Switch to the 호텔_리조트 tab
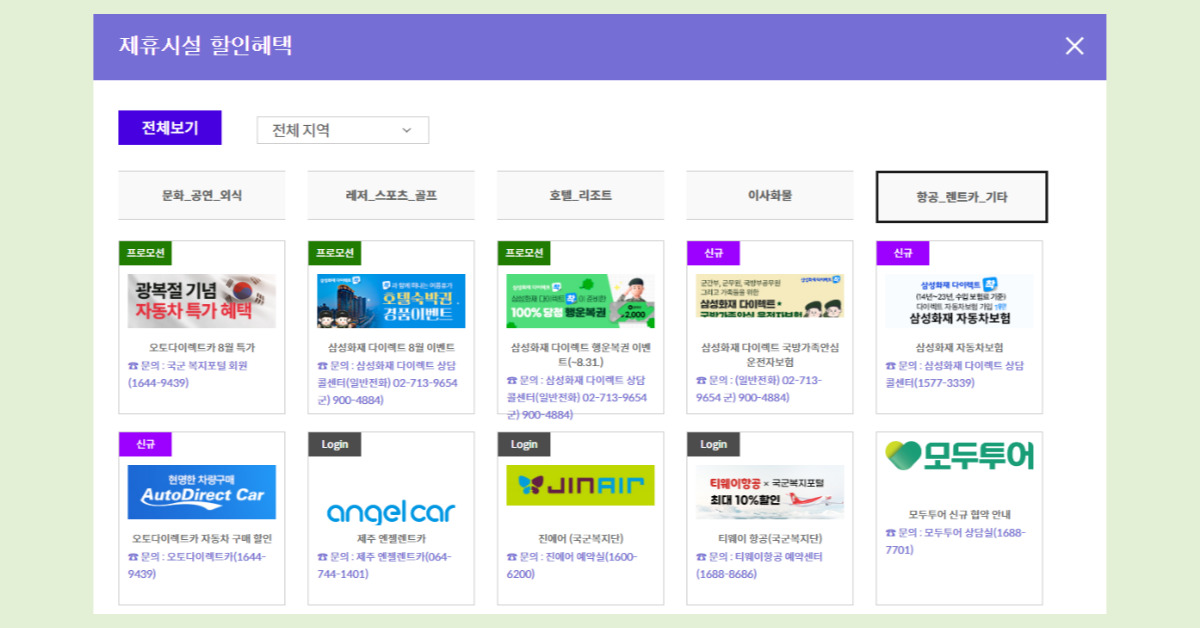Image resolution: width=1200 pixels, height=628 pixels. pyautogui.click(x=580, y=196)
